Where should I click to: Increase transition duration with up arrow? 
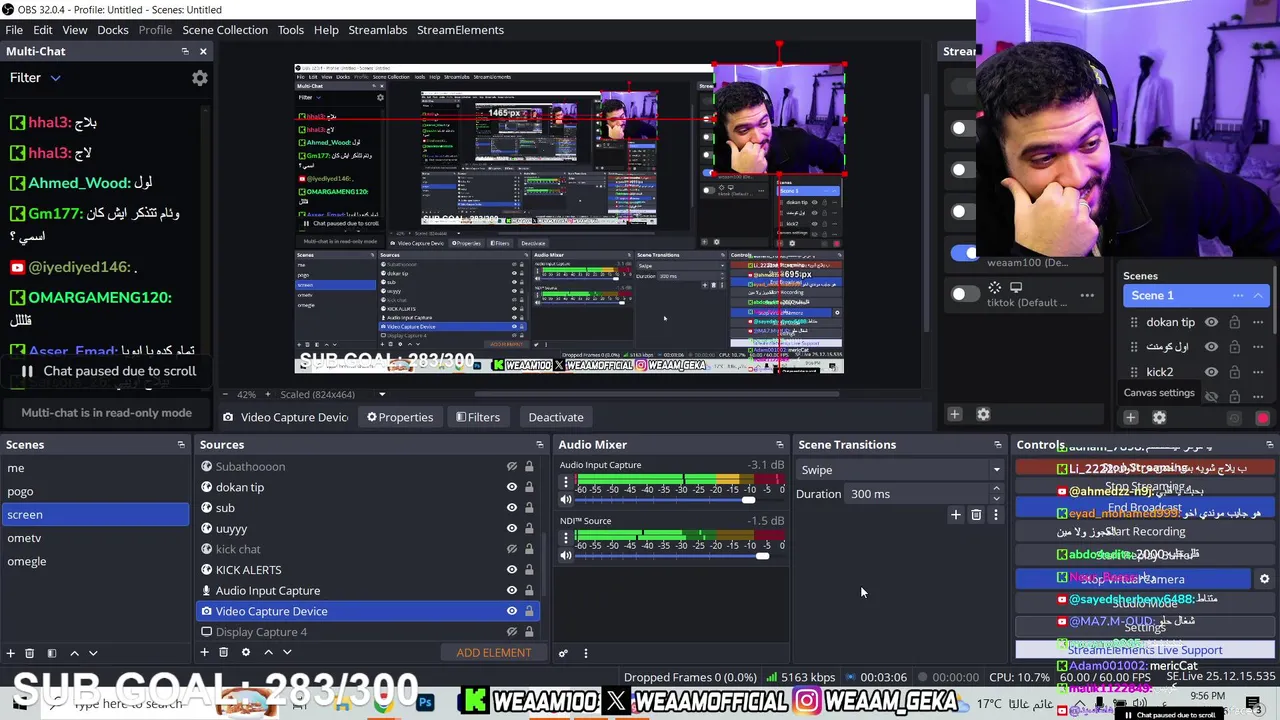(x=996, y=489)
